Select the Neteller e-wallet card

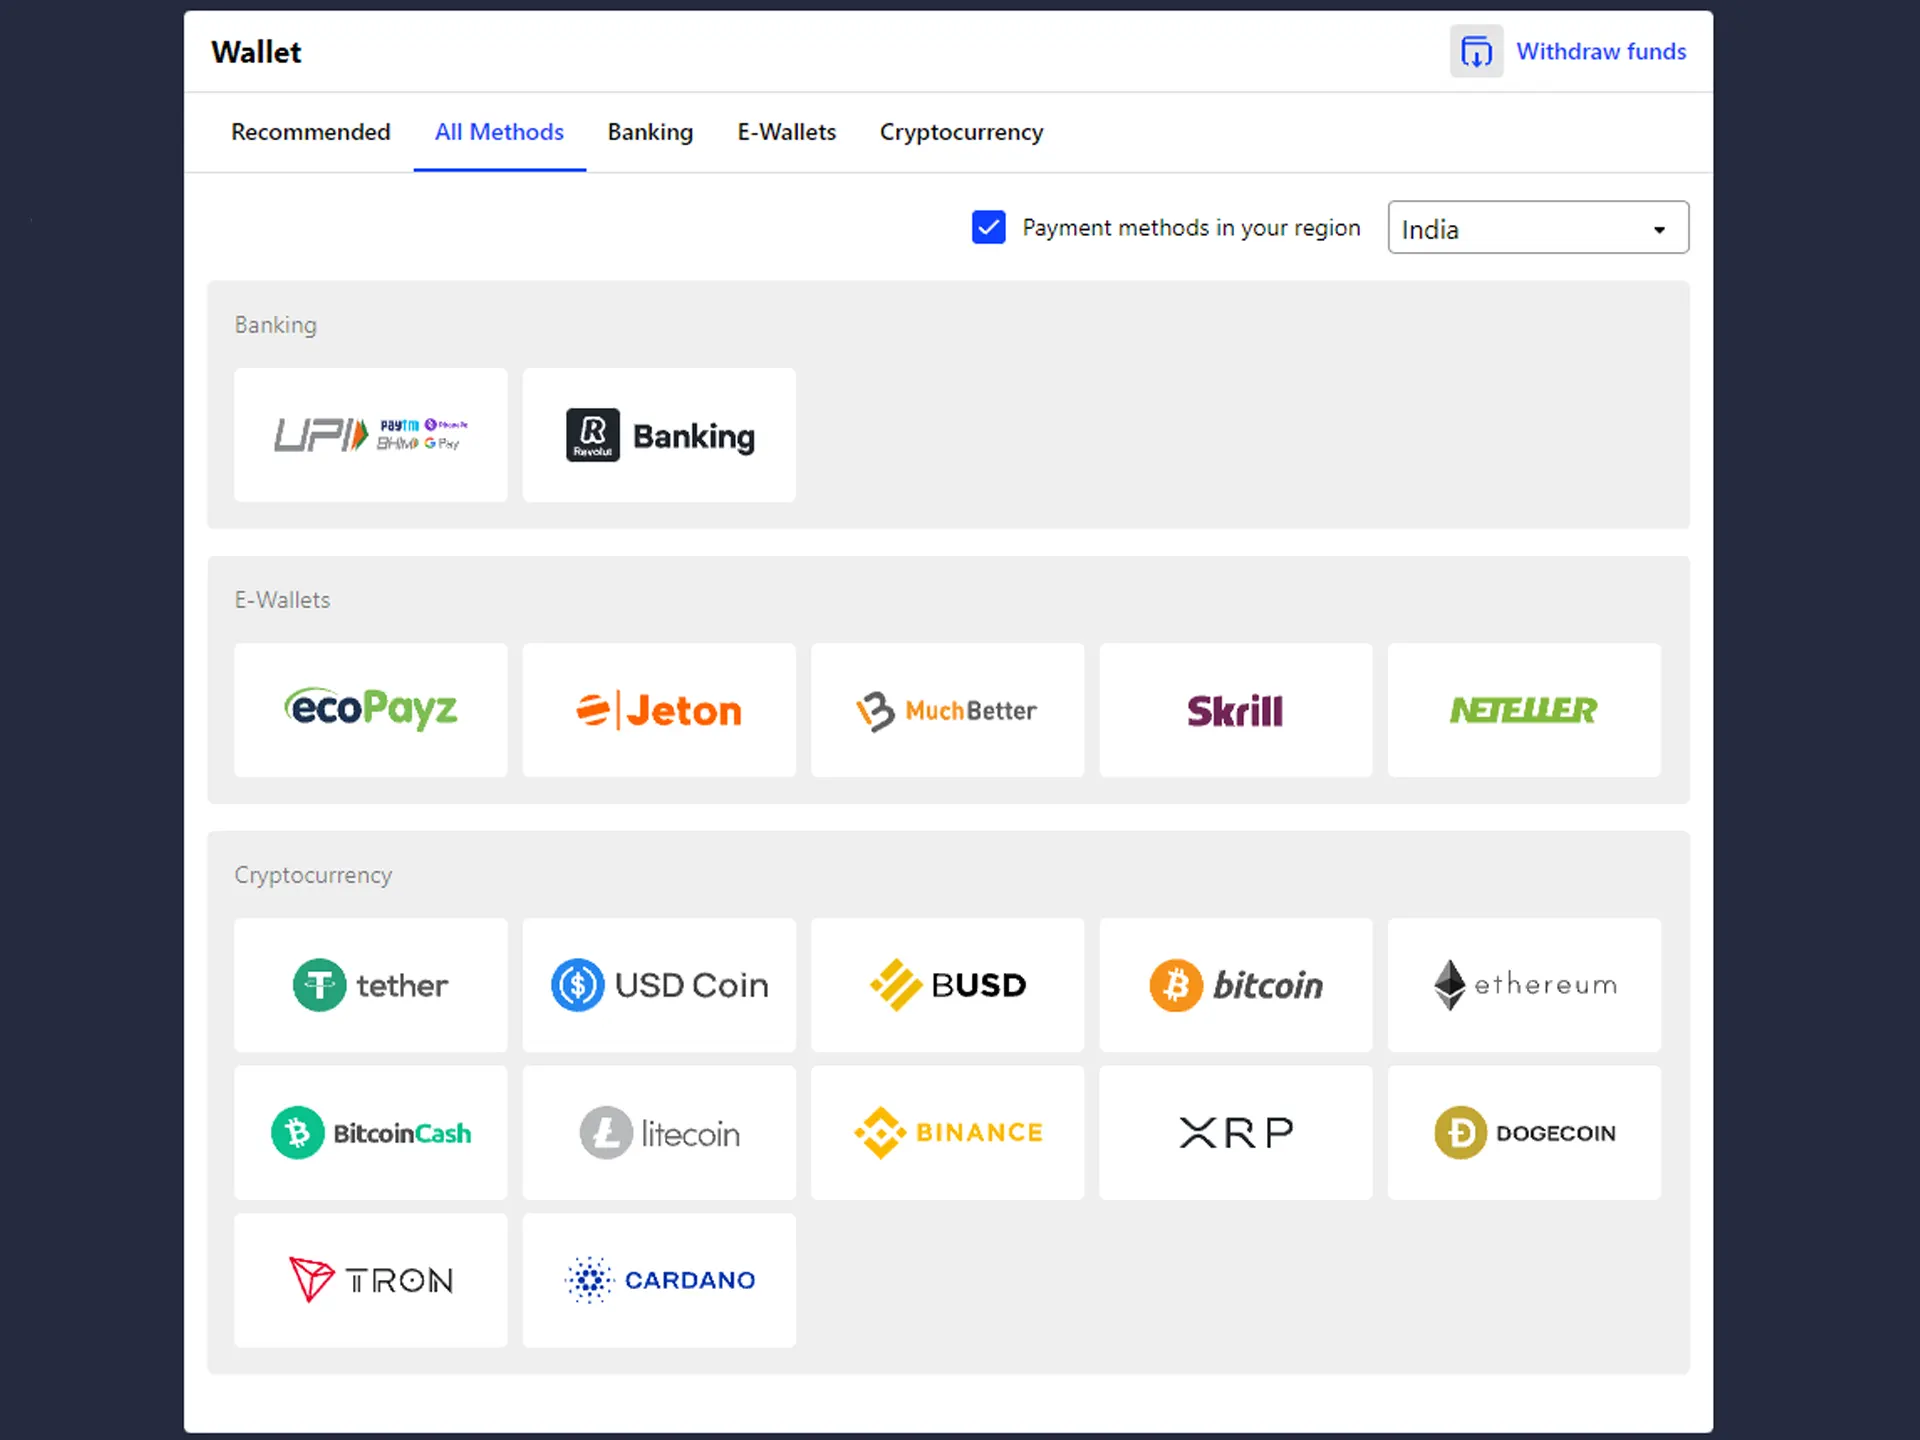pos(1524,710)
